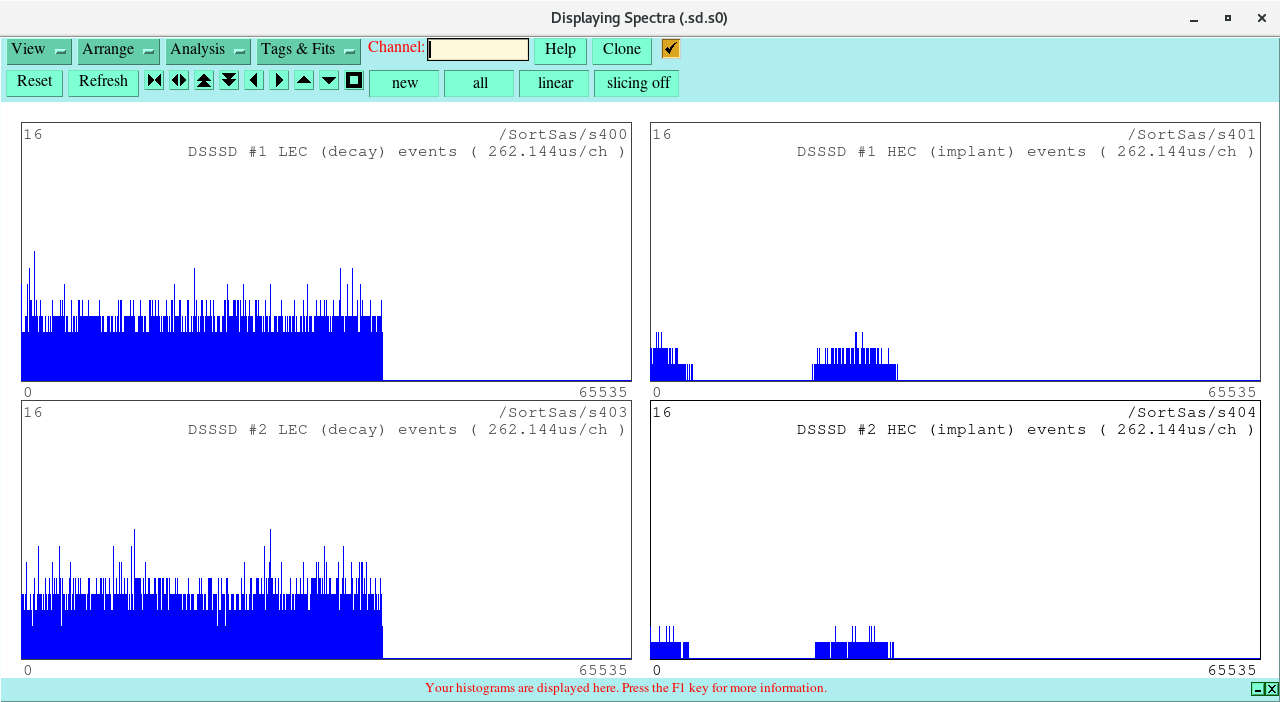Expand the Arrange dropdown menu

click(x=119, y=50)
